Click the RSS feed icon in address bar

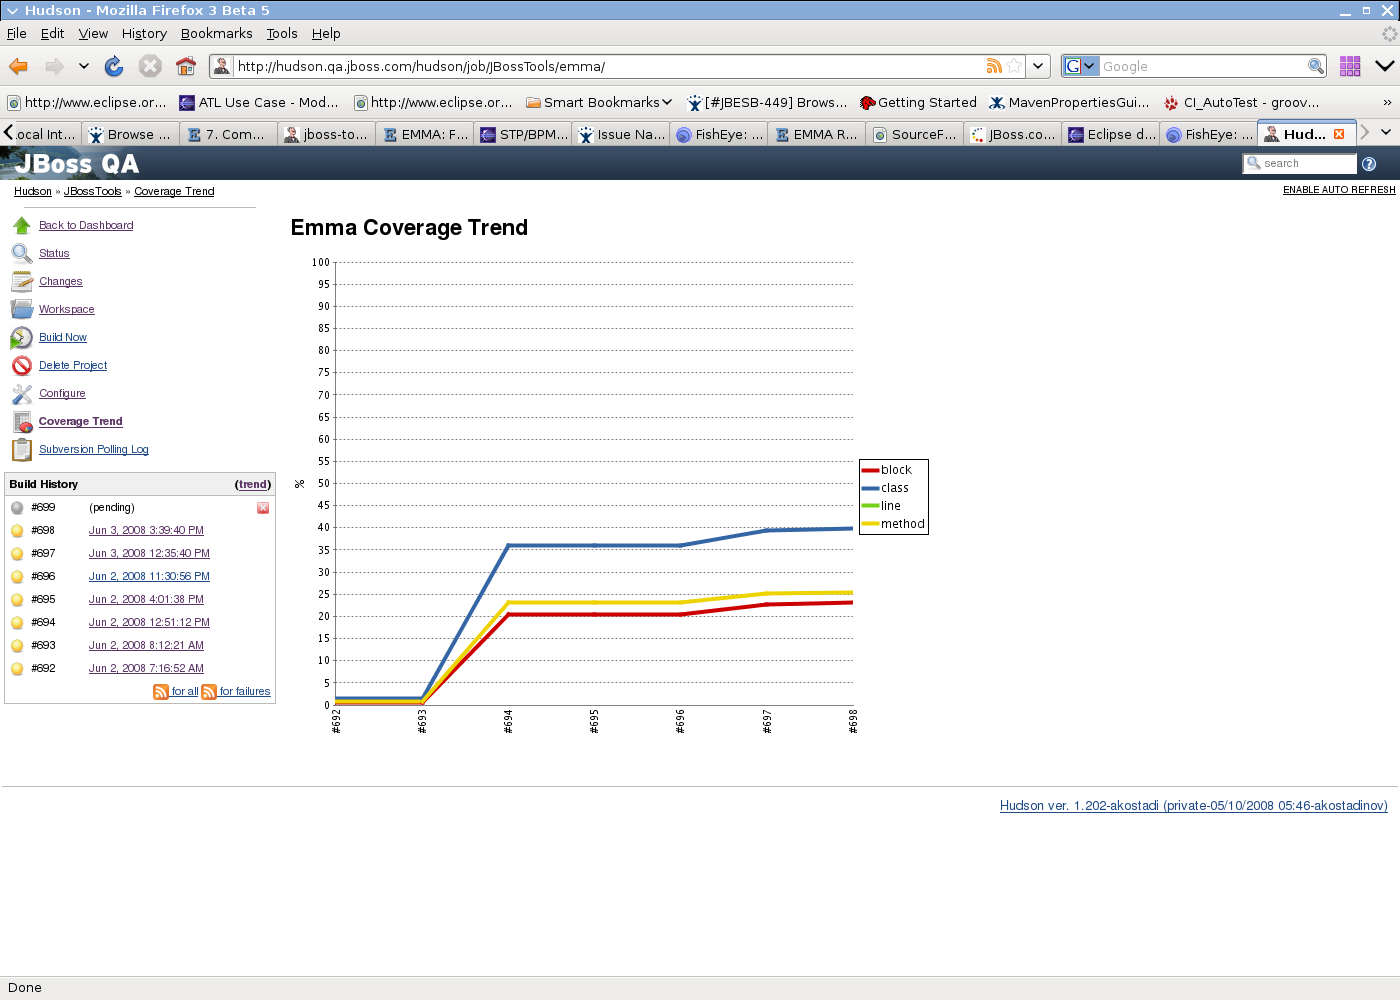pos(994,66)
